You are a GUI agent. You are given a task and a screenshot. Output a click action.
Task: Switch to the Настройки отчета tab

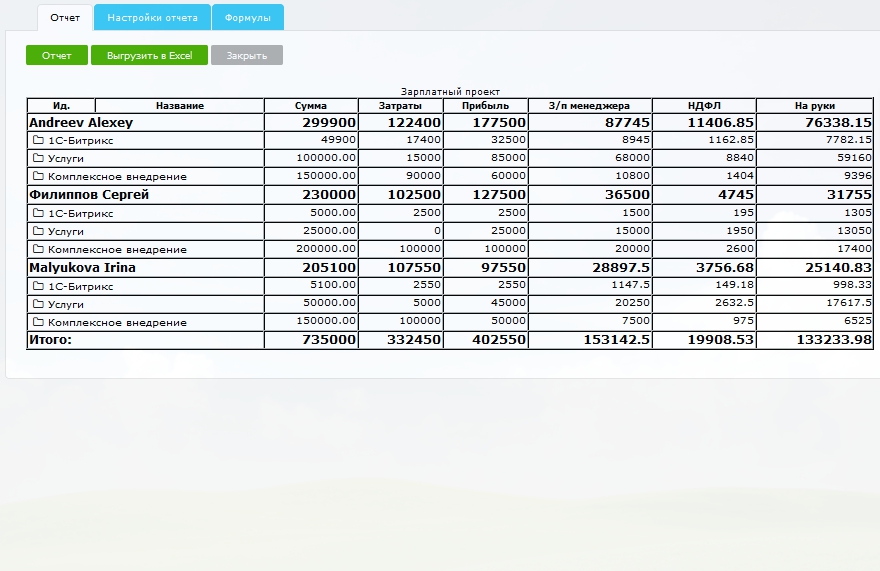152,18
